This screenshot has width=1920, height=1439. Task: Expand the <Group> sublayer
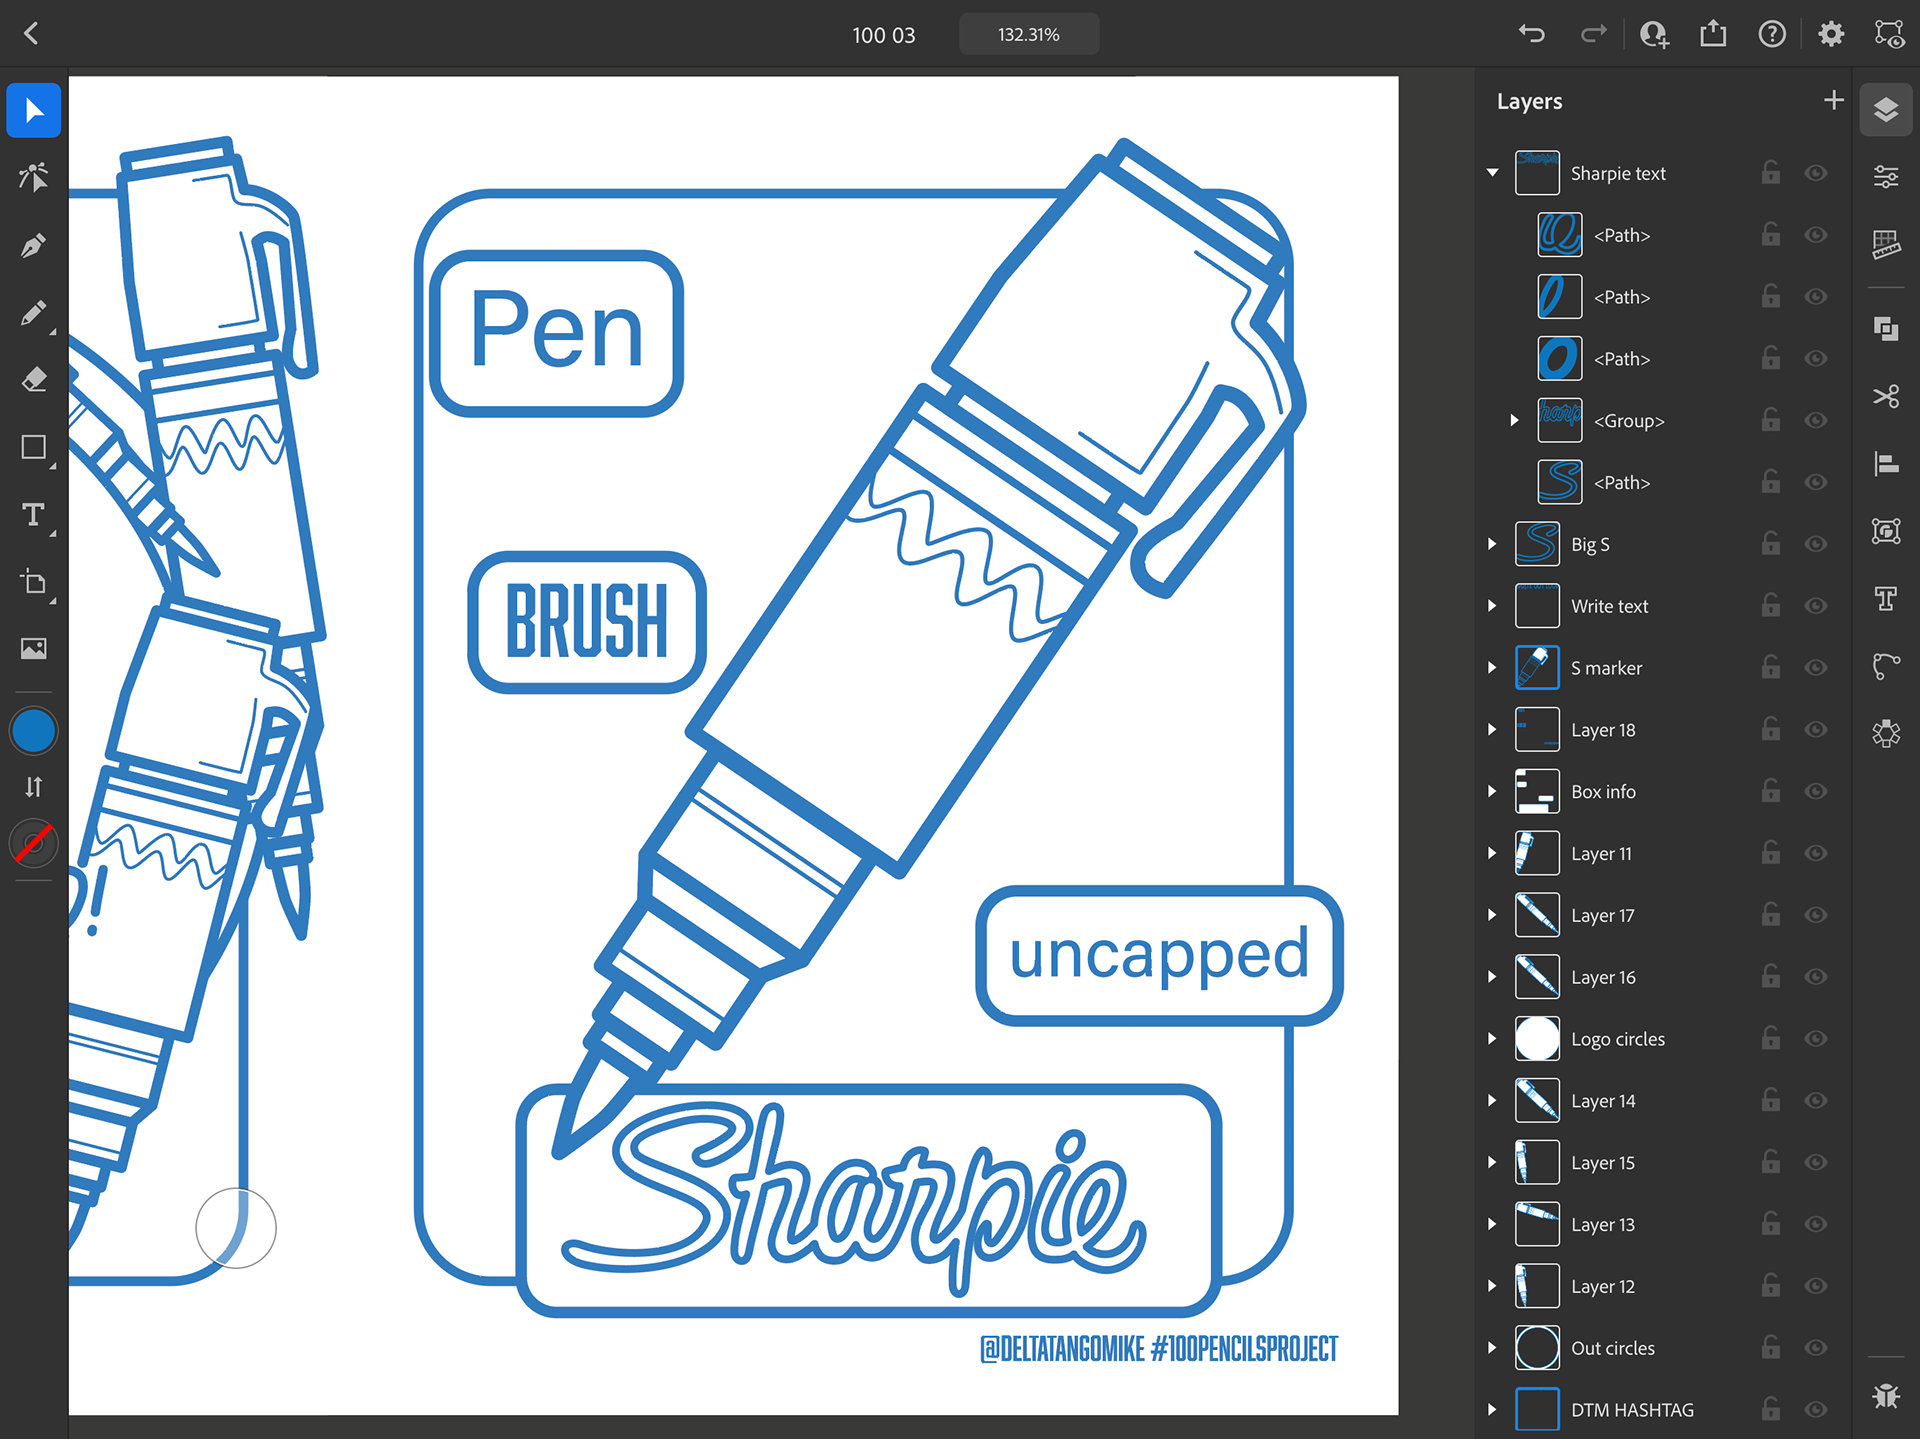(x=1514, y=420)
